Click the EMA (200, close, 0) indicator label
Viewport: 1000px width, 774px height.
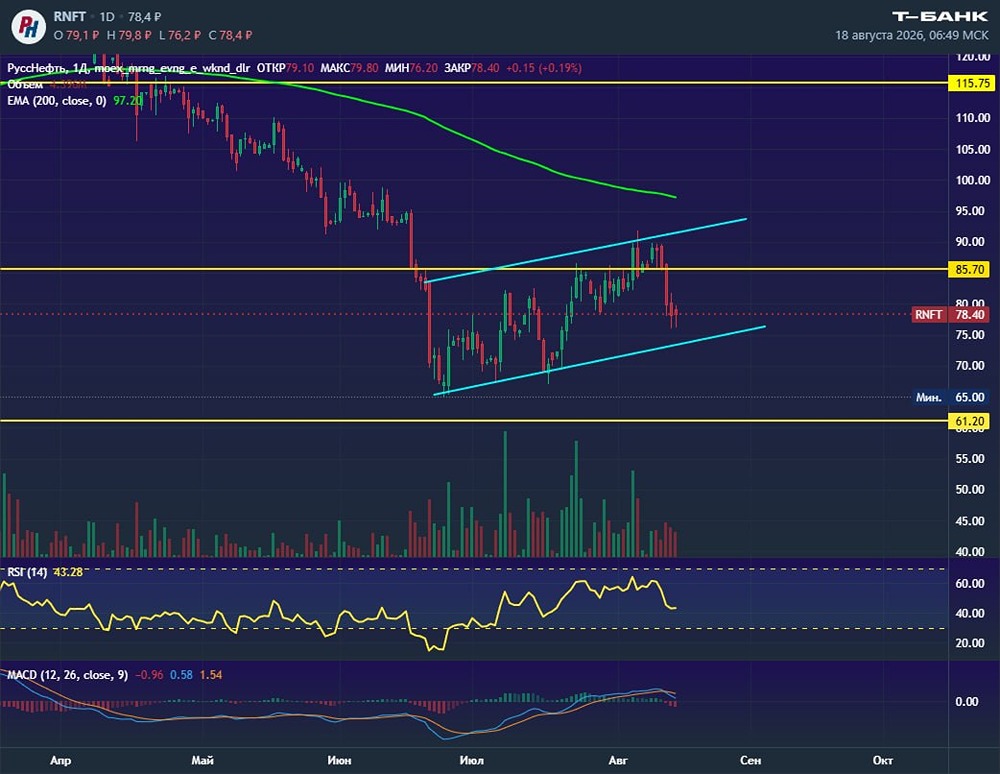click(57, 101)
